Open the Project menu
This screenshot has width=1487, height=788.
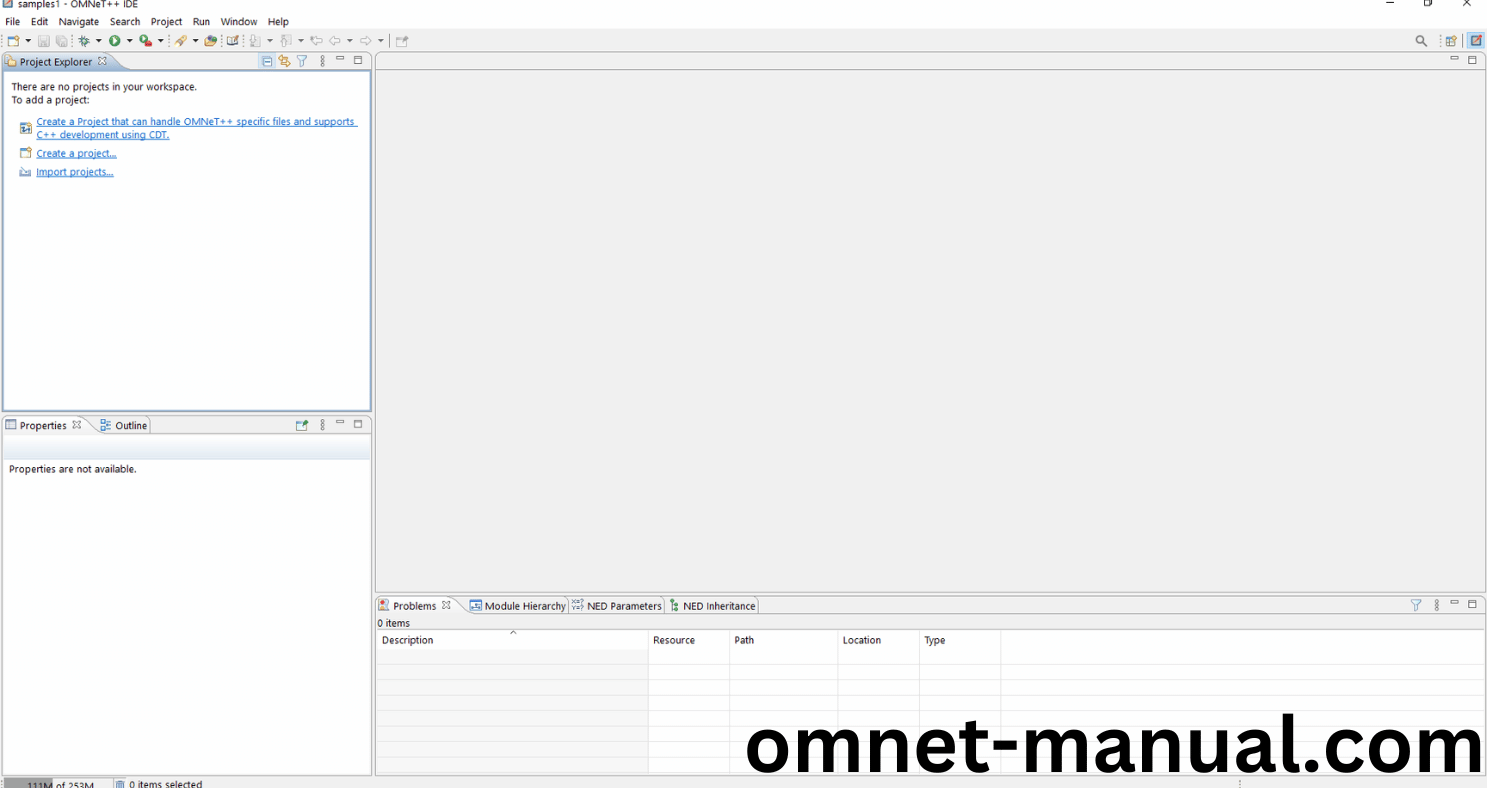click(x=166, y=22)
